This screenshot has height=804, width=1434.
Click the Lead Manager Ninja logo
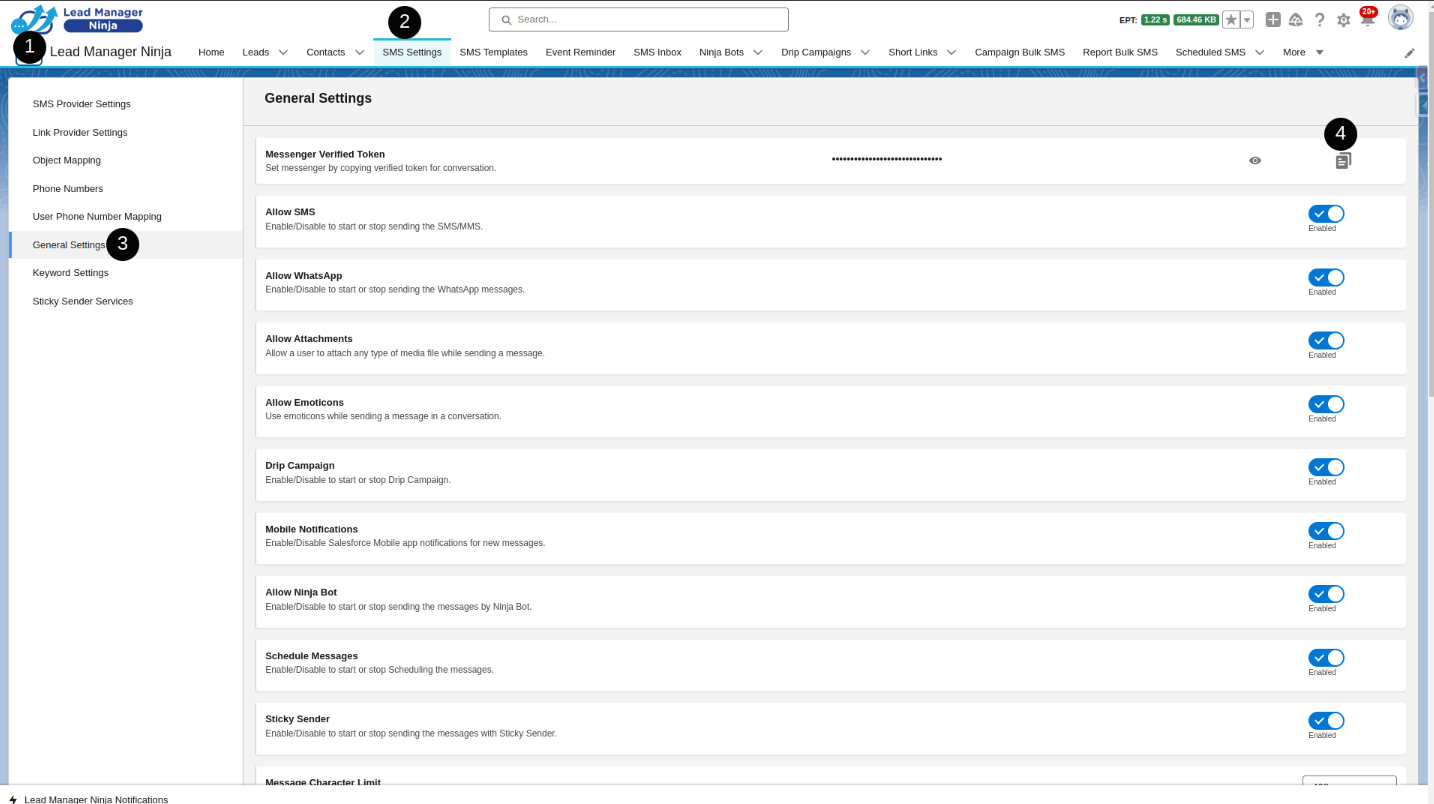[x=77, y=19]
